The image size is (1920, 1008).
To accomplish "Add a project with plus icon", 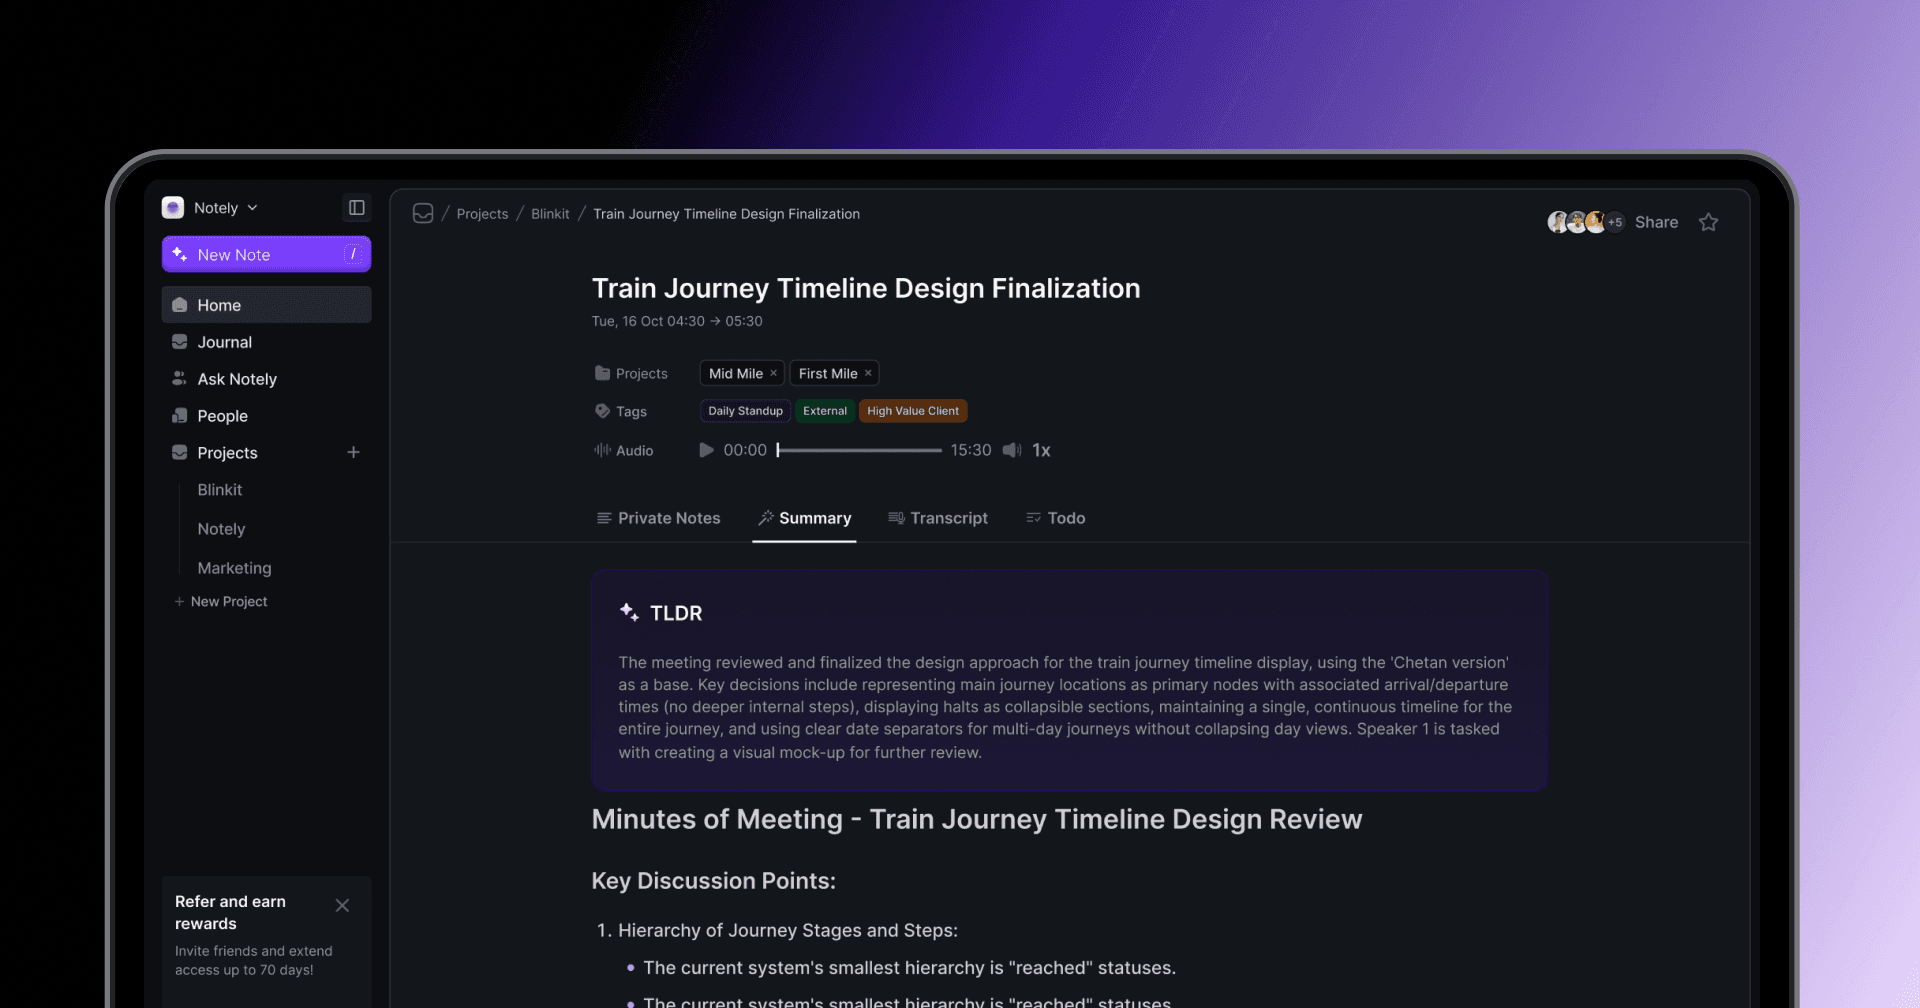I will pyautogui.click(x=353, y=453).
